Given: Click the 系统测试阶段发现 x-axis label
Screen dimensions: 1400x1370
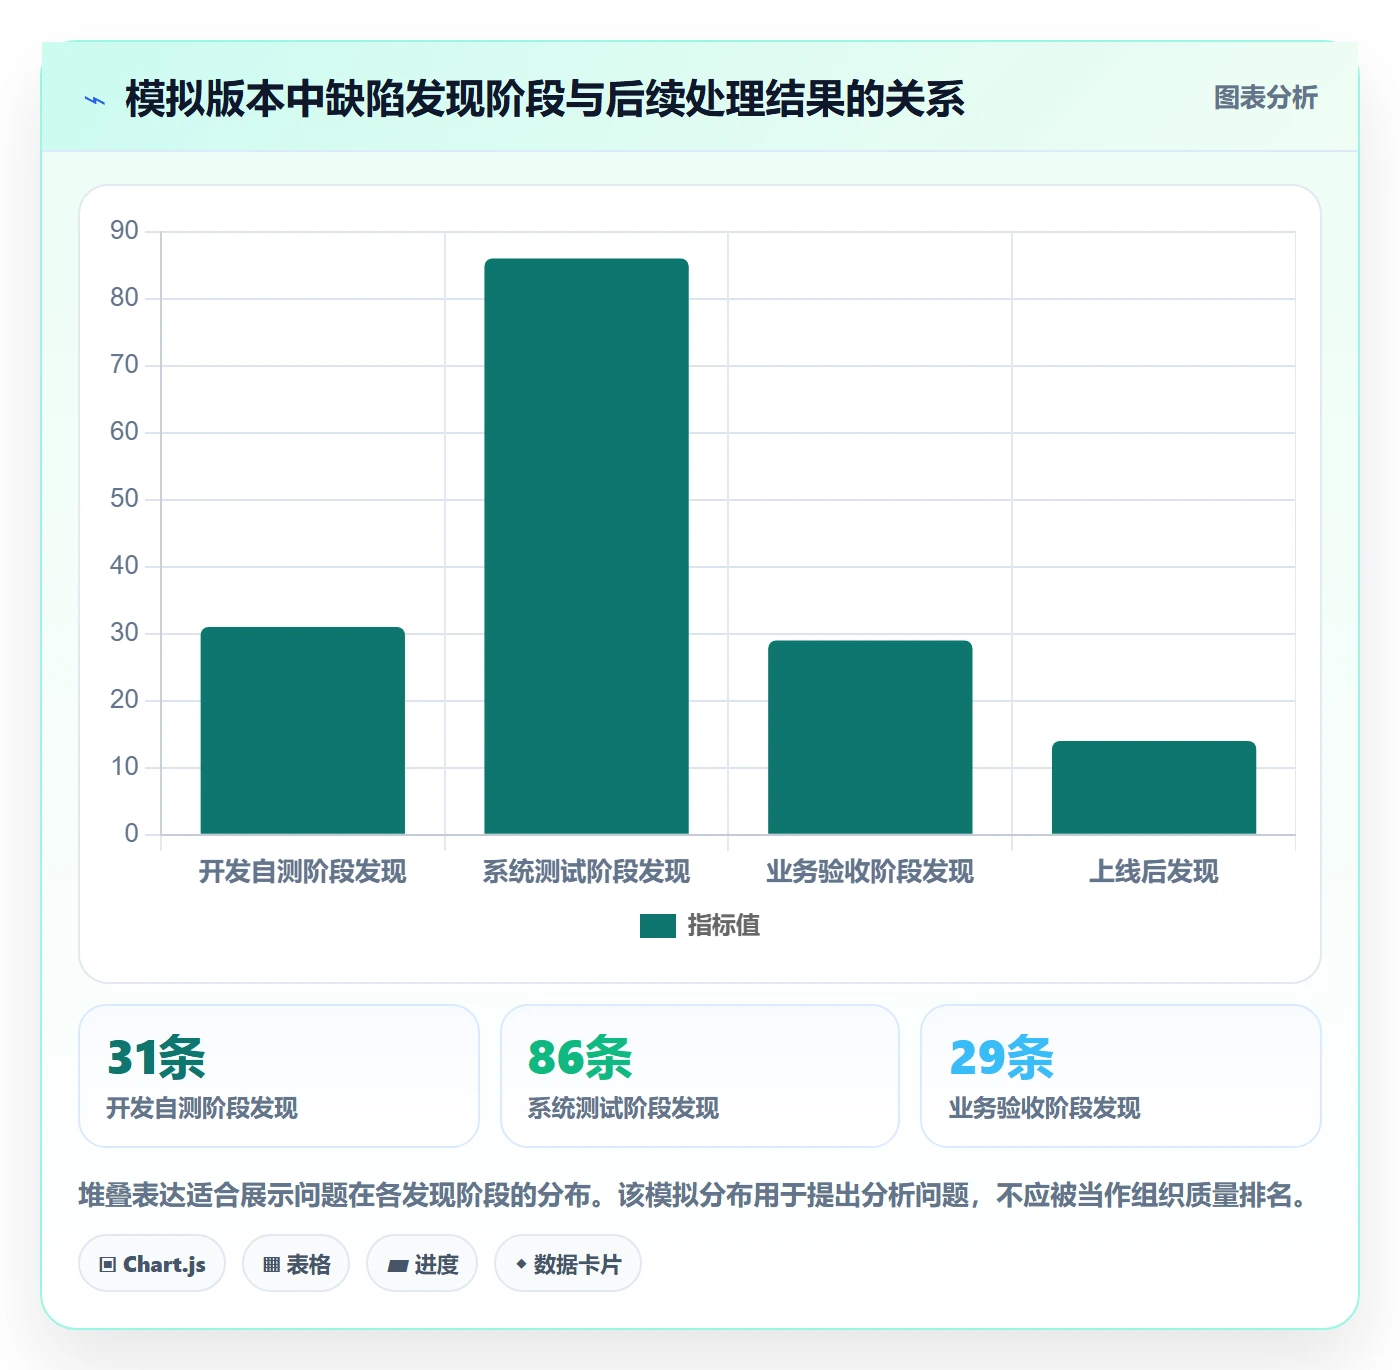Looking at the screenshot, I should [587, 872].
